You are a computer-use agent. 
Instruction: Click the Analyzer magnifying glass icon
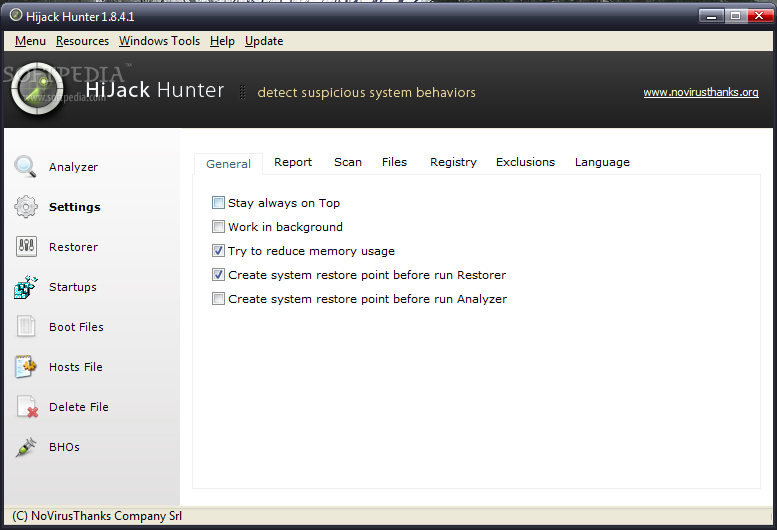pyautogui.click(x=25, y=166)
